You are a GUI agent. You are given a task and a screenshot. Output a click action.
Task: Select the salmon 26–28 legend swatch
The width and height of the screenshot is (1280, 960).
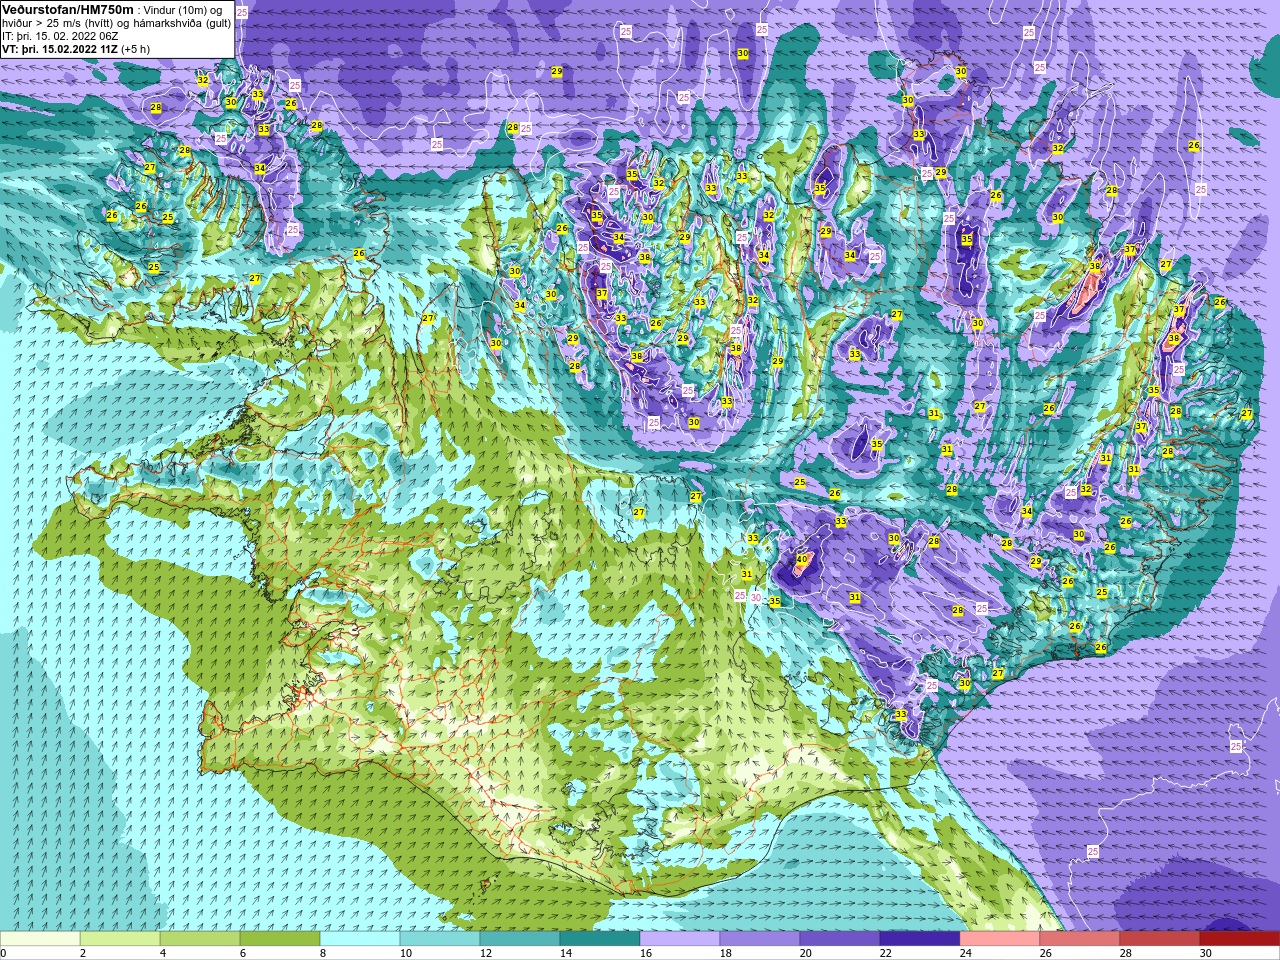(x=1080, y=939)
